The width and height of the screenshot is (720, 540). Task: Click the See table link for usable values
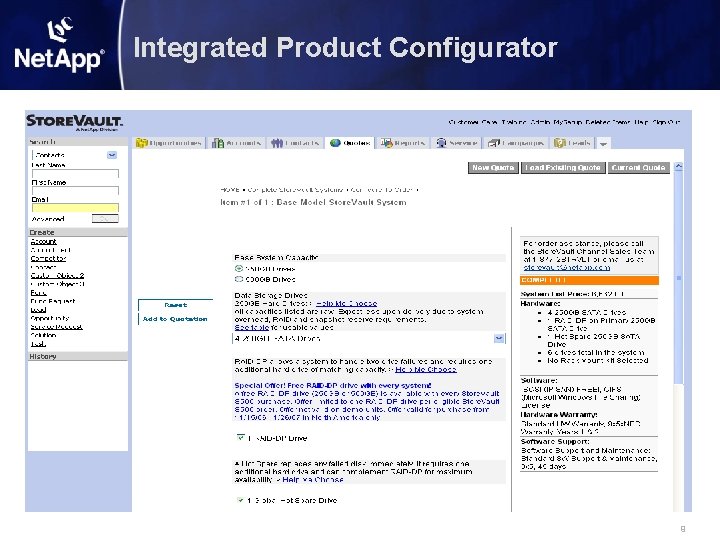252,327
